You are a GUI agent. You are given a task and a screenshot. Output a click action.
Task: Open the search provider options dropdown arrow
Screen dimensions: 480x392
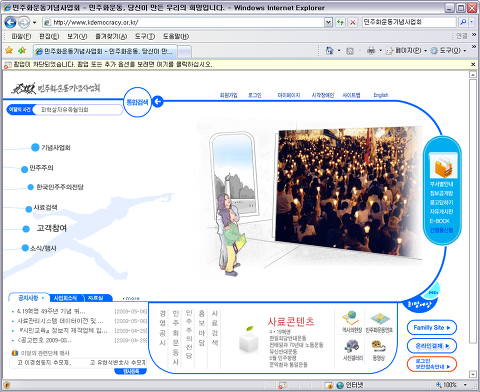pos(471,22)
